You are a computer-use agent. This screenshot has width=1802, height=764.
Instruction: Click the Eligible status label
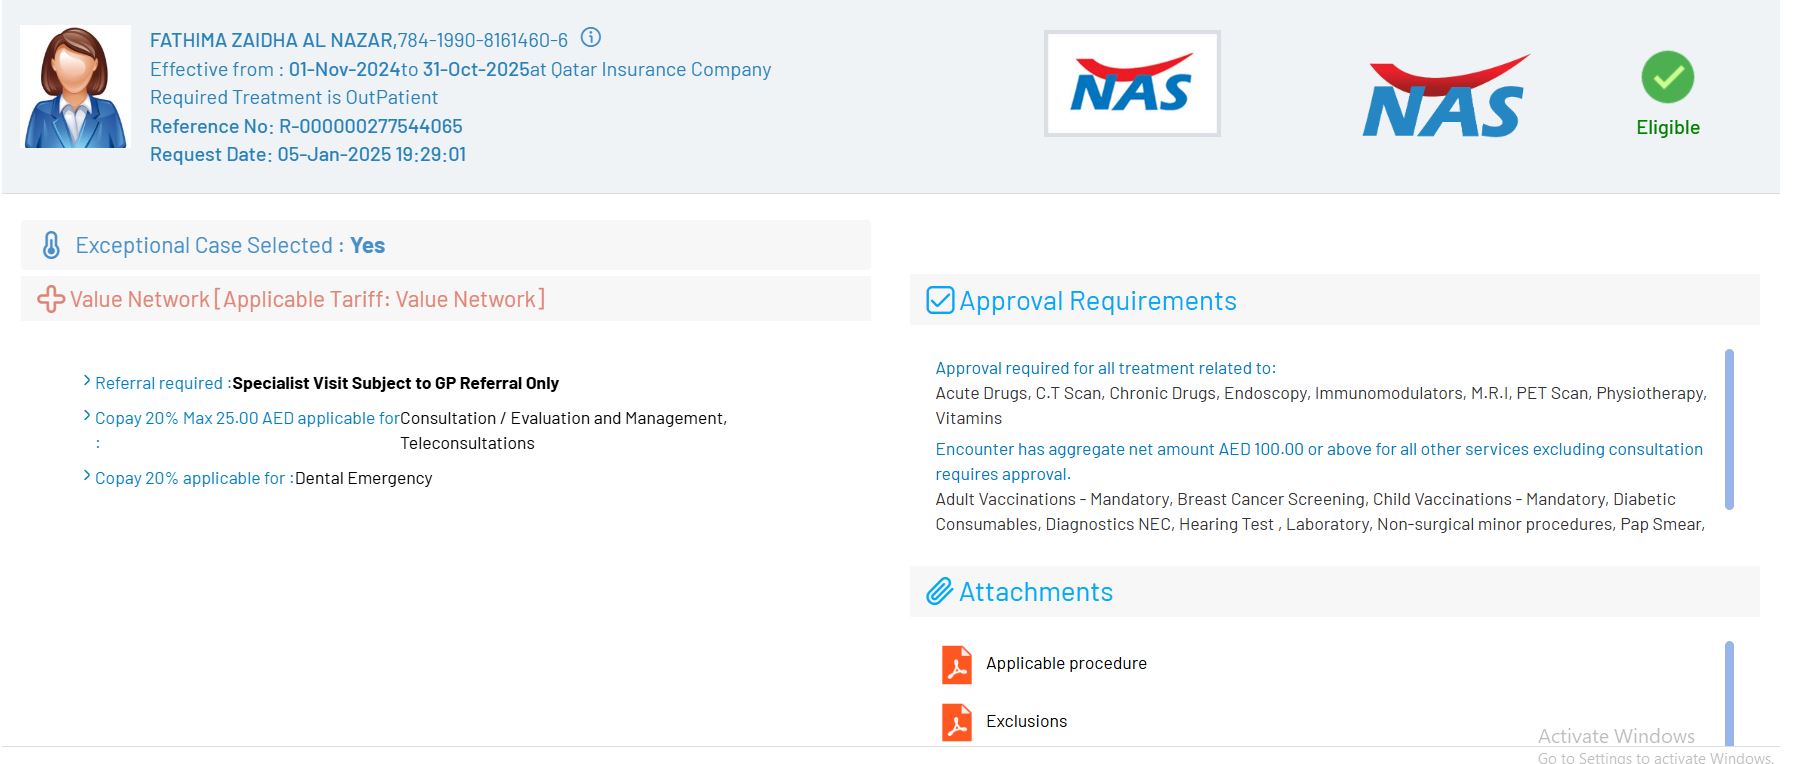pos(1668,127)
